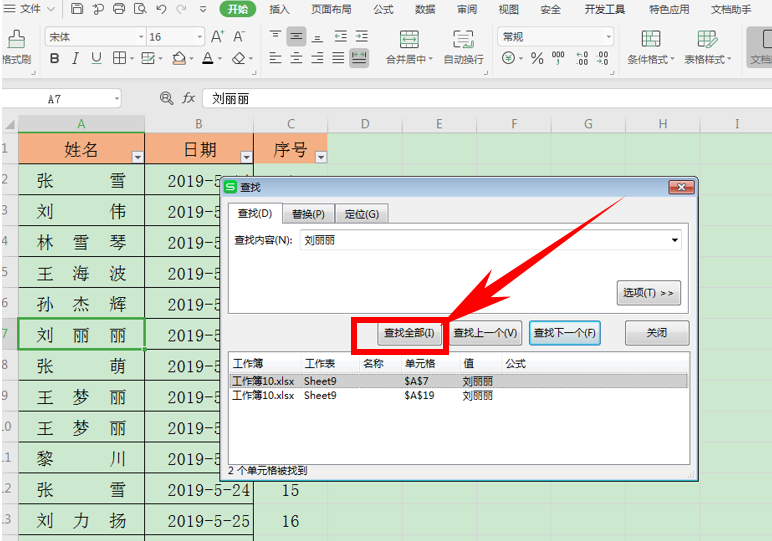Screen dimensions: 772x541
Task: Toggle Underline formatting
Action: pyautogui.click(x=96, y=59)
